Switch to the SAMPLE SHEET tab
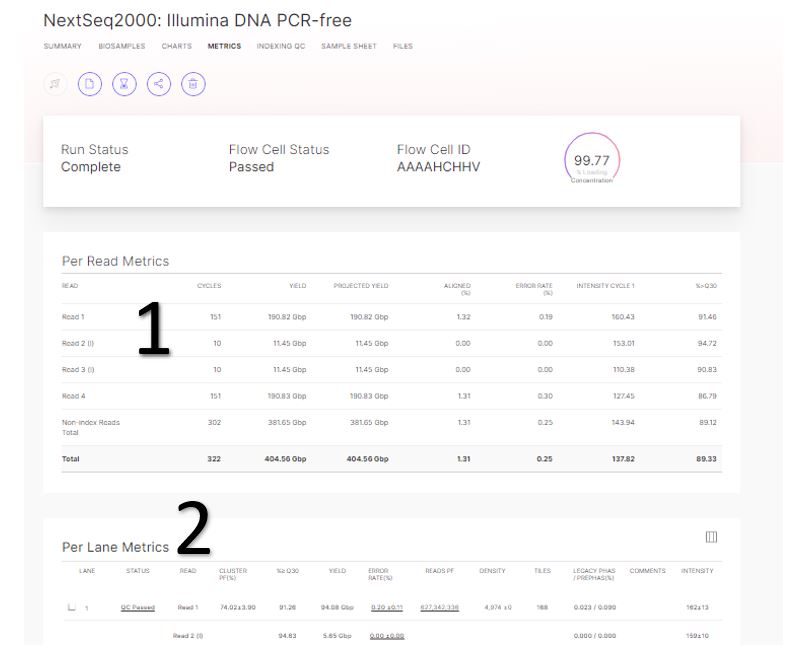798x658 pixels. click(x=349, y=46)
